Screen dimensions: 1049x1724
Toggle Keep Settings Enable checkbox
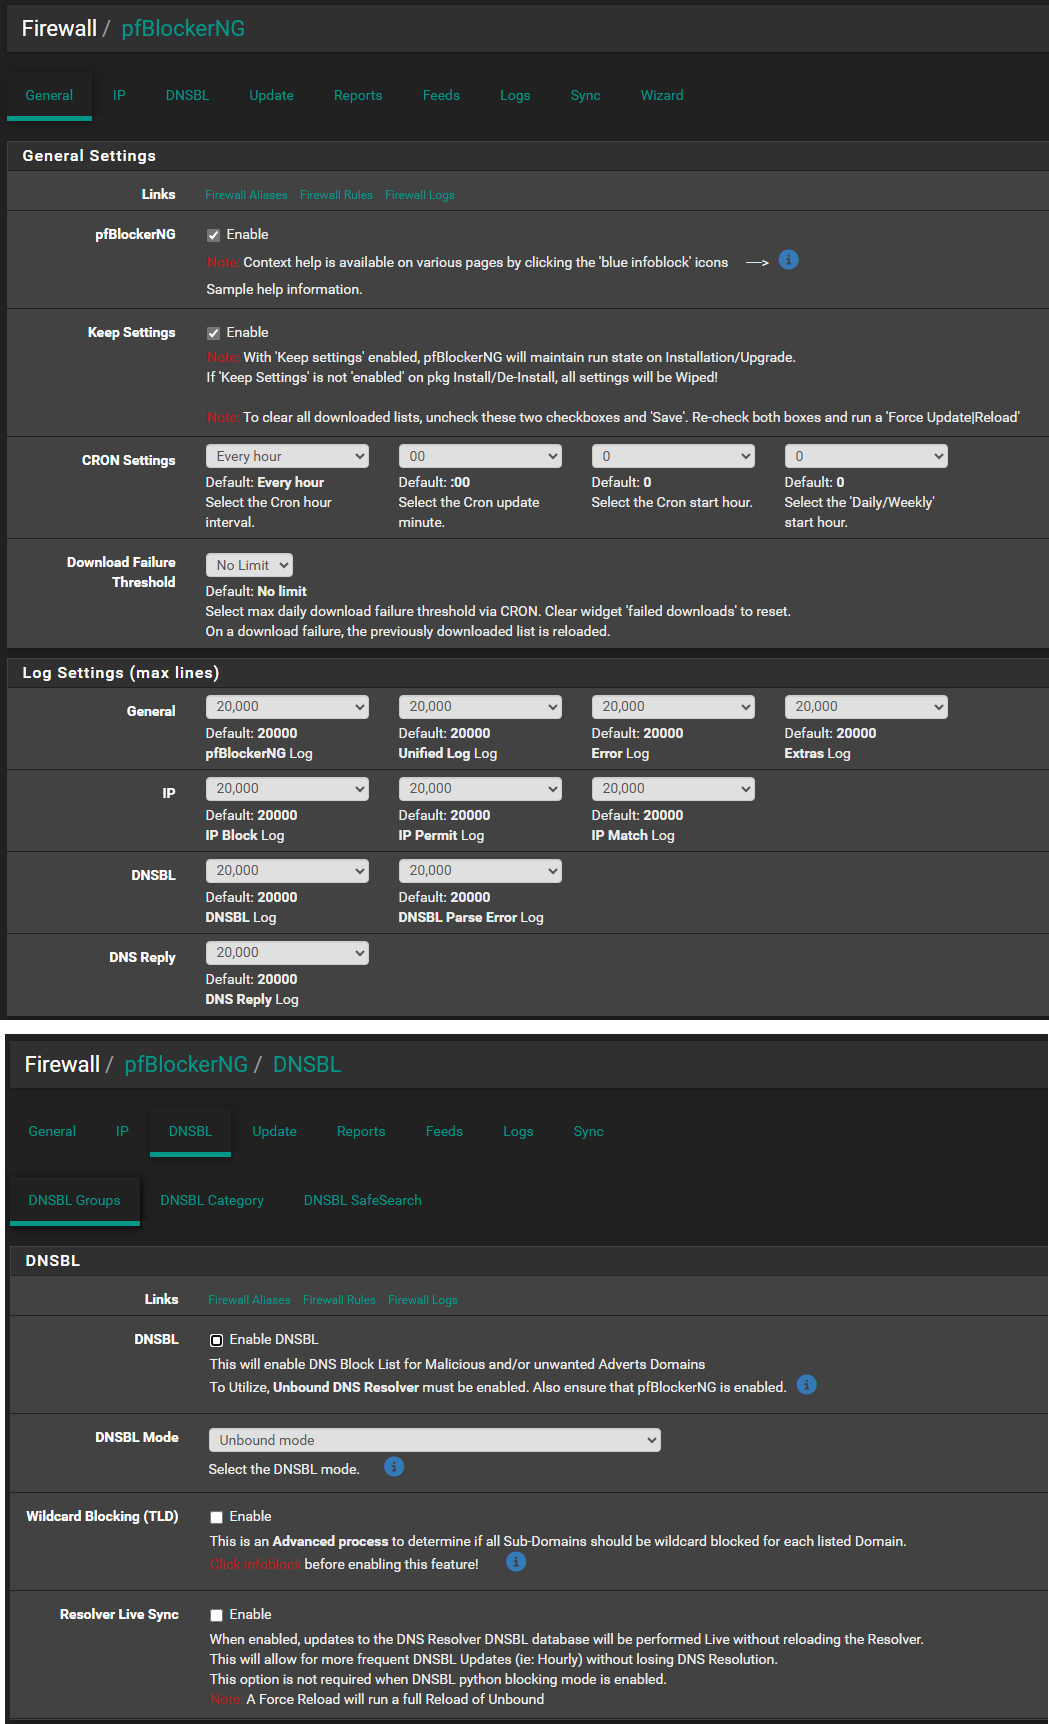[213, 333]
